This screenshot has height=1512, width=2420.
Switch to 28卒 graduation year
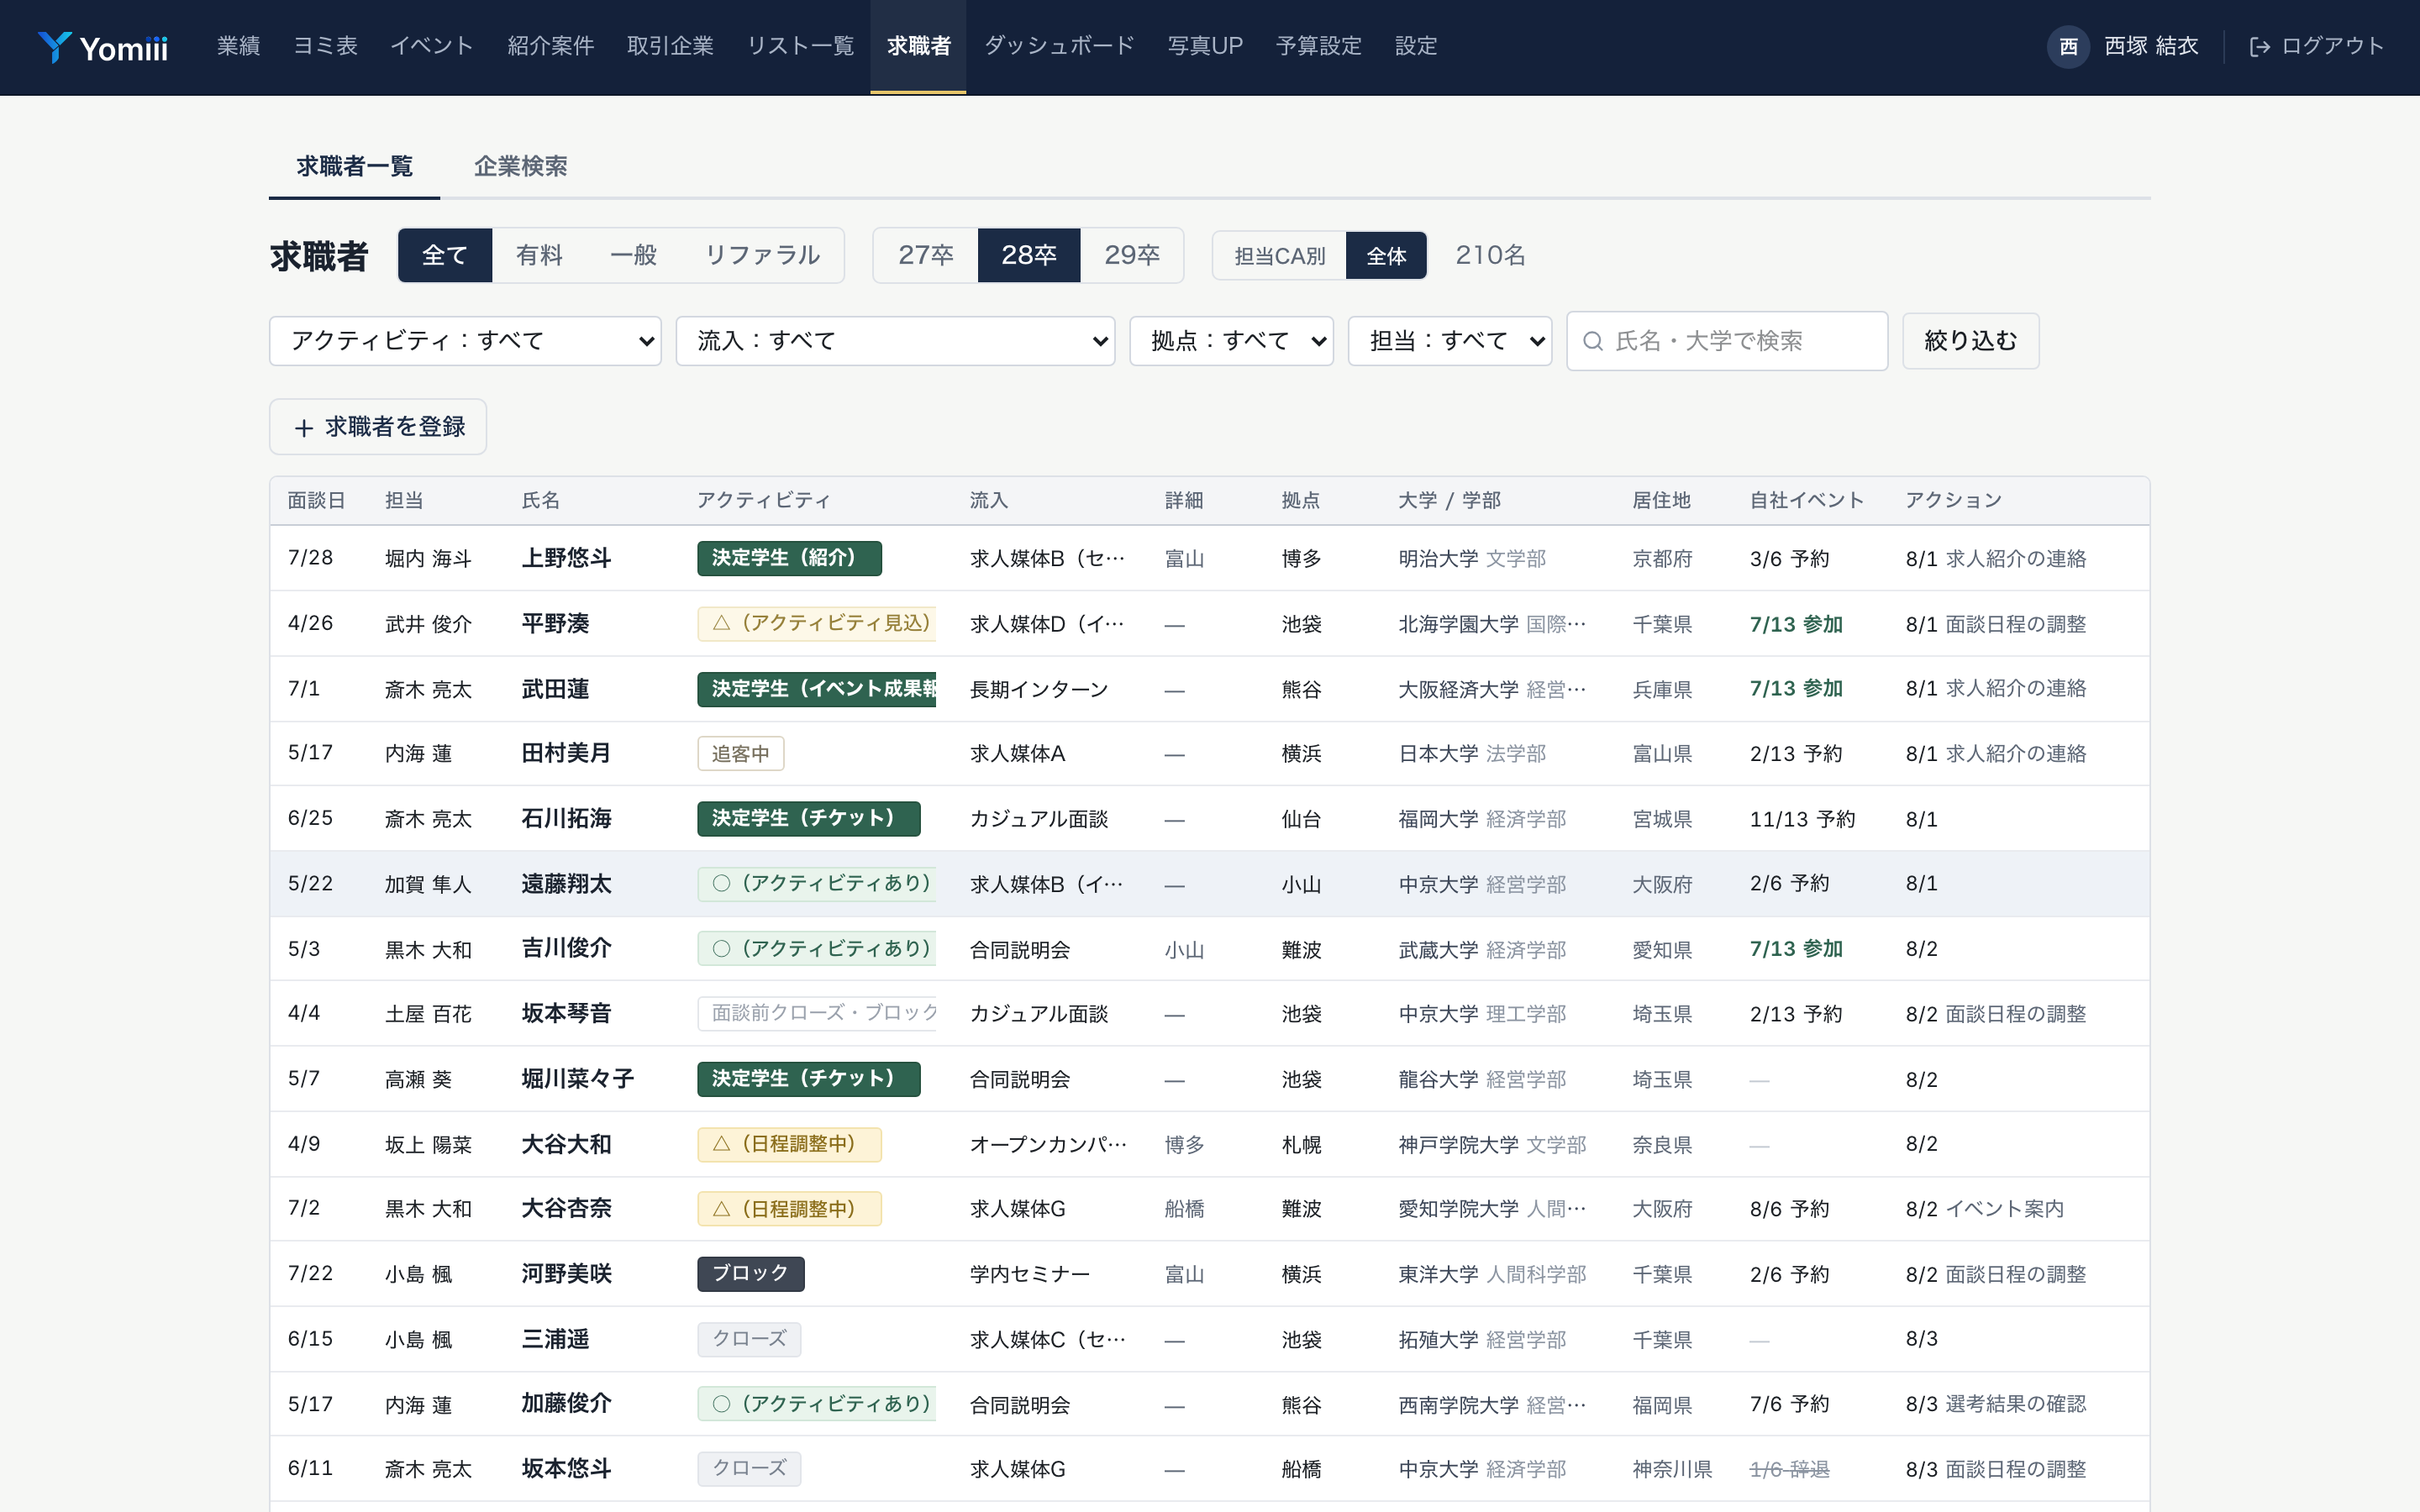[x=1029, y=256]
